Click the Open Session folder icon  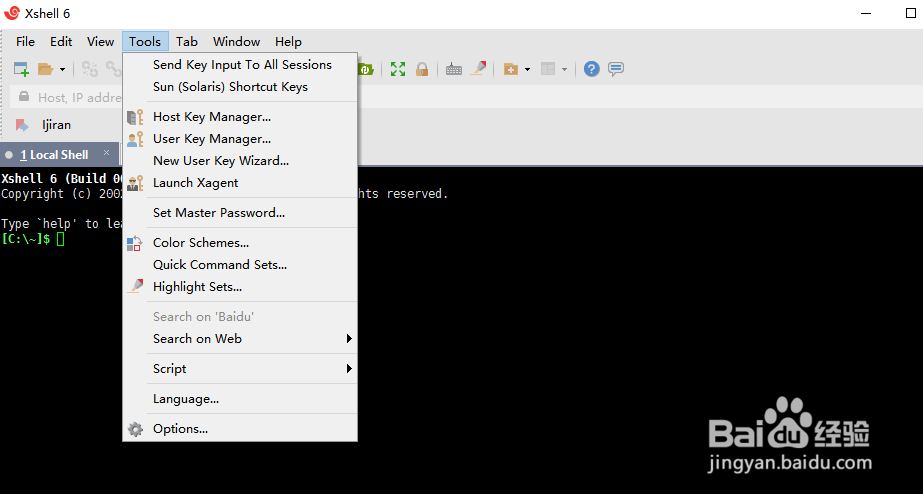pyautogui.click(x=45, y=69)
